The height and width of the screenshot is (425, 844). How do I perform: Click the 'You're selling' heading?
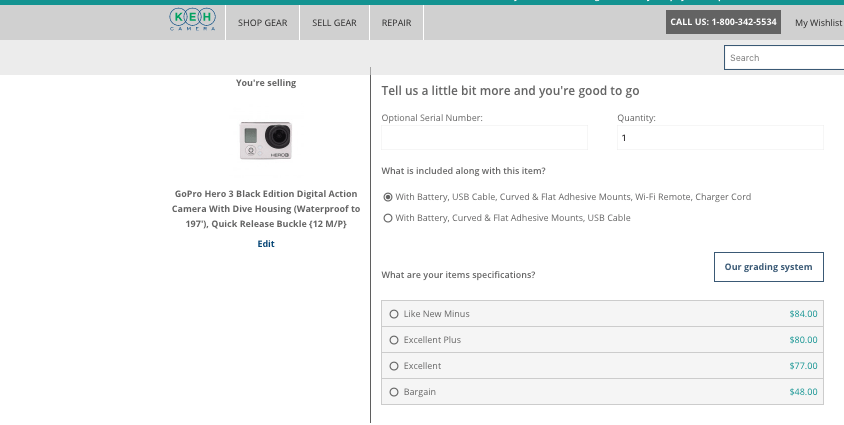coord(266,83)
